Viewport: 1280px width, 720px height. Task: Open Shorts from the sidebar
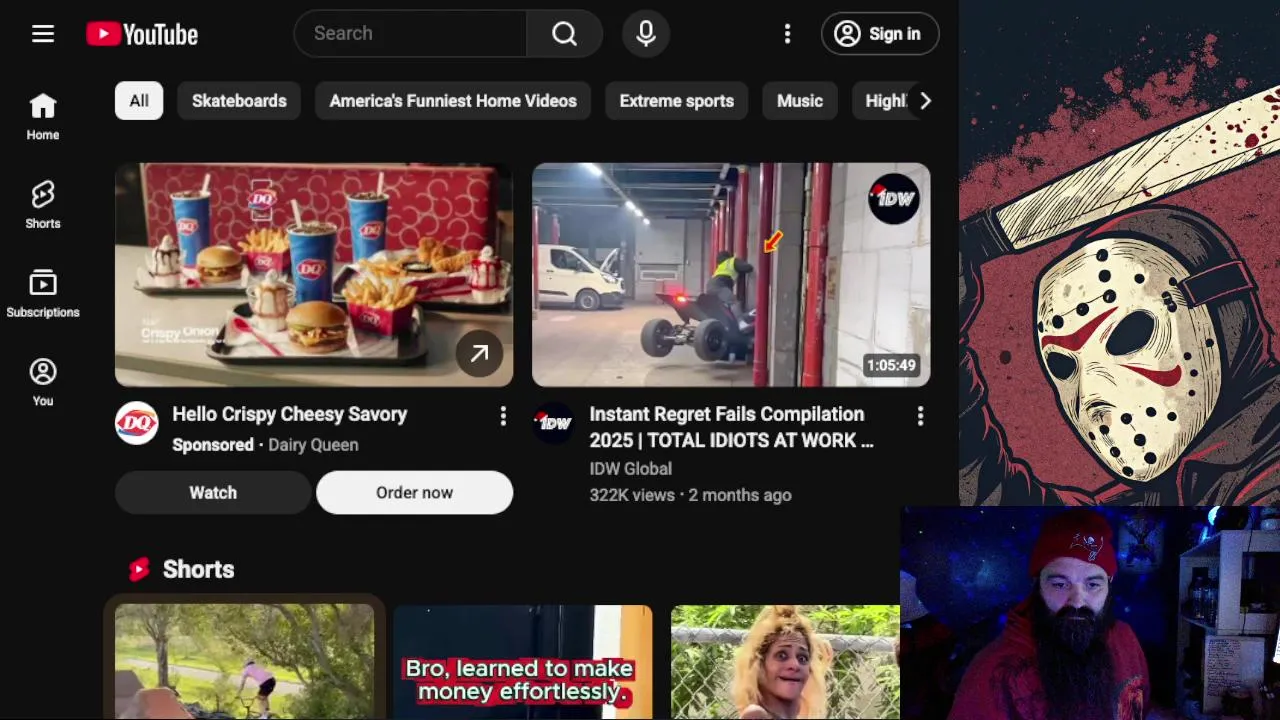click(x=43, y=206)
